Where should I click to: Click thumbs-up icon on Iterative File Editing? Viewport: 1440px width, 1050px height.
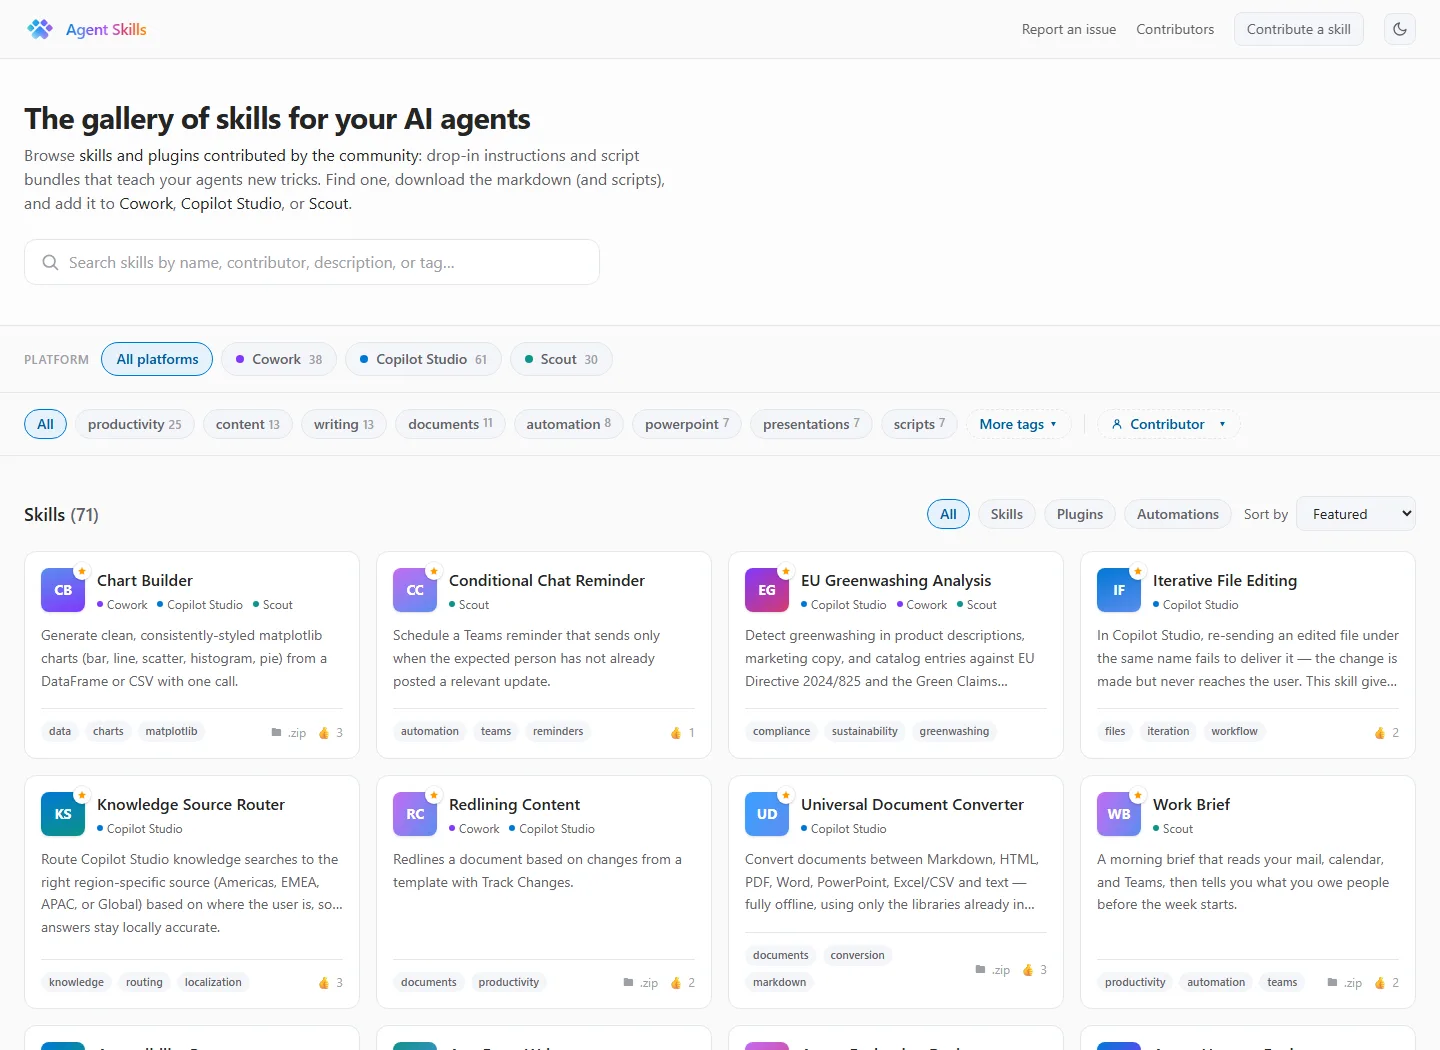pyautogui.click(x=1380, y=733)
